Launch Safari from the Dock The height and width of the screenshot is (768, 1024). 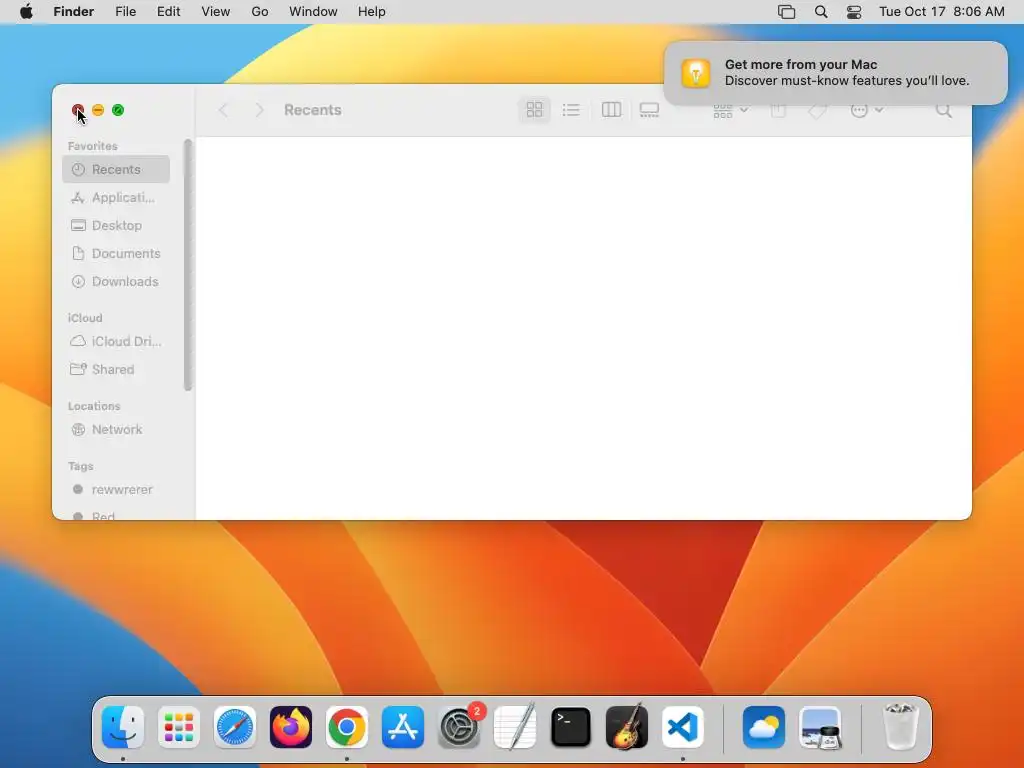click(234, 727)
